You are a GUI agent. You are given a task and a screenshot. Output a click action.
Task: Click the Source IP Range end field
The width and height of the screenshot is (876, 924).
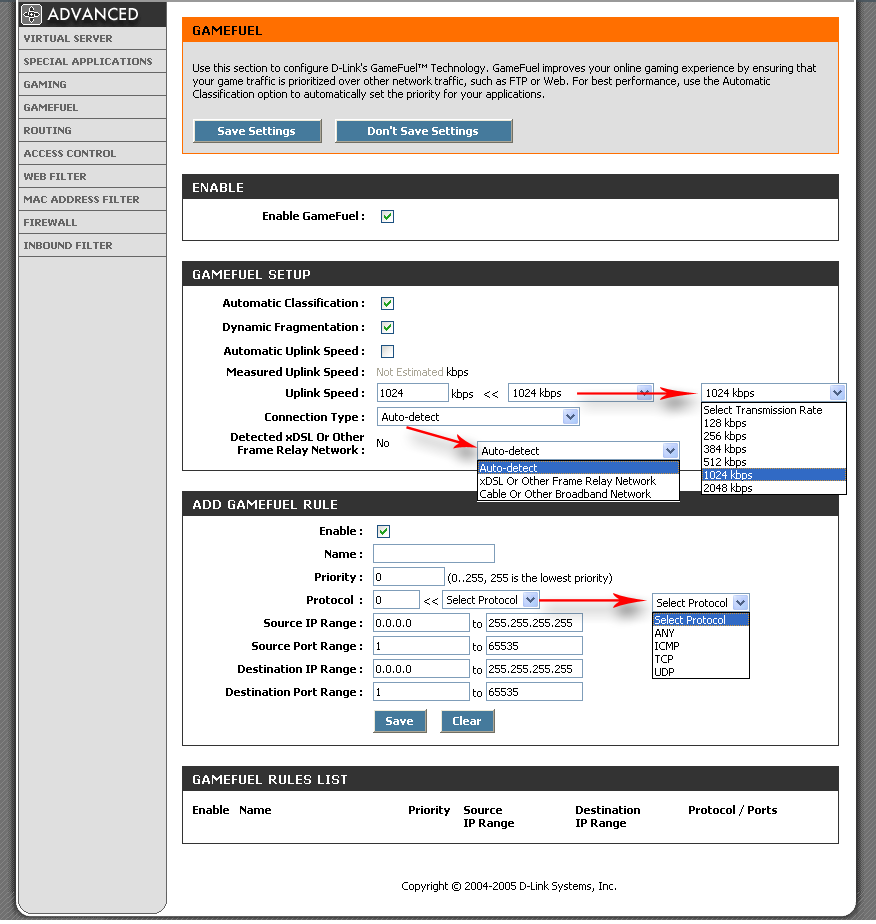[534, 623]
